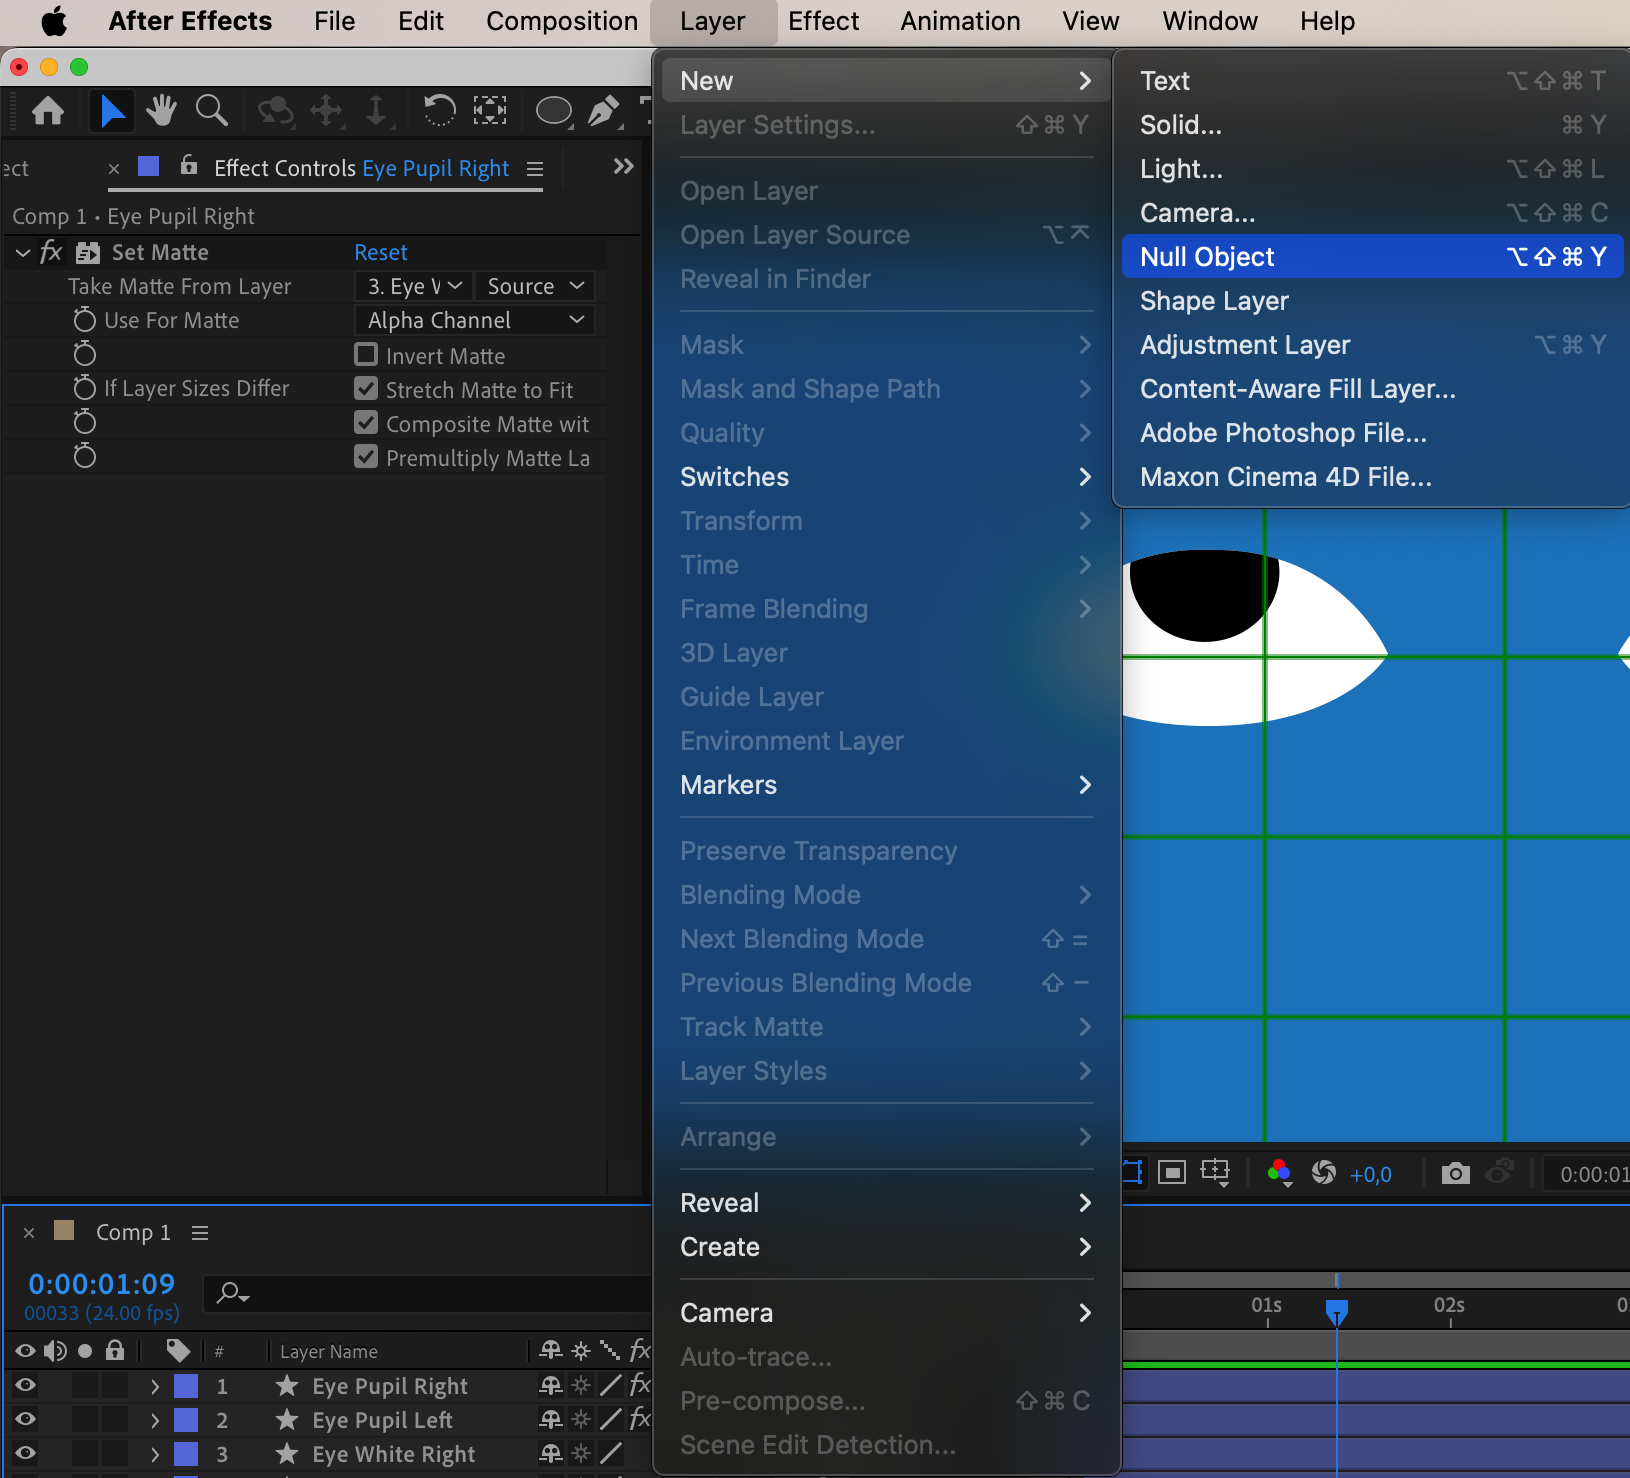Select the Hand tool in toolbar
The height and width of the screenshot is (1478, 1630).
click(161, 110)
